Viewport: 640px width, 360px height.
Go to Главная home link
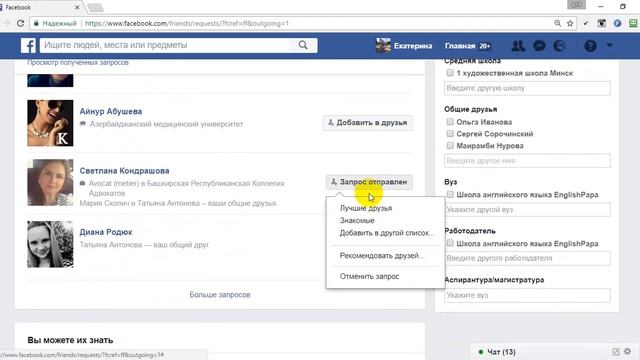[x=460, y=46]
